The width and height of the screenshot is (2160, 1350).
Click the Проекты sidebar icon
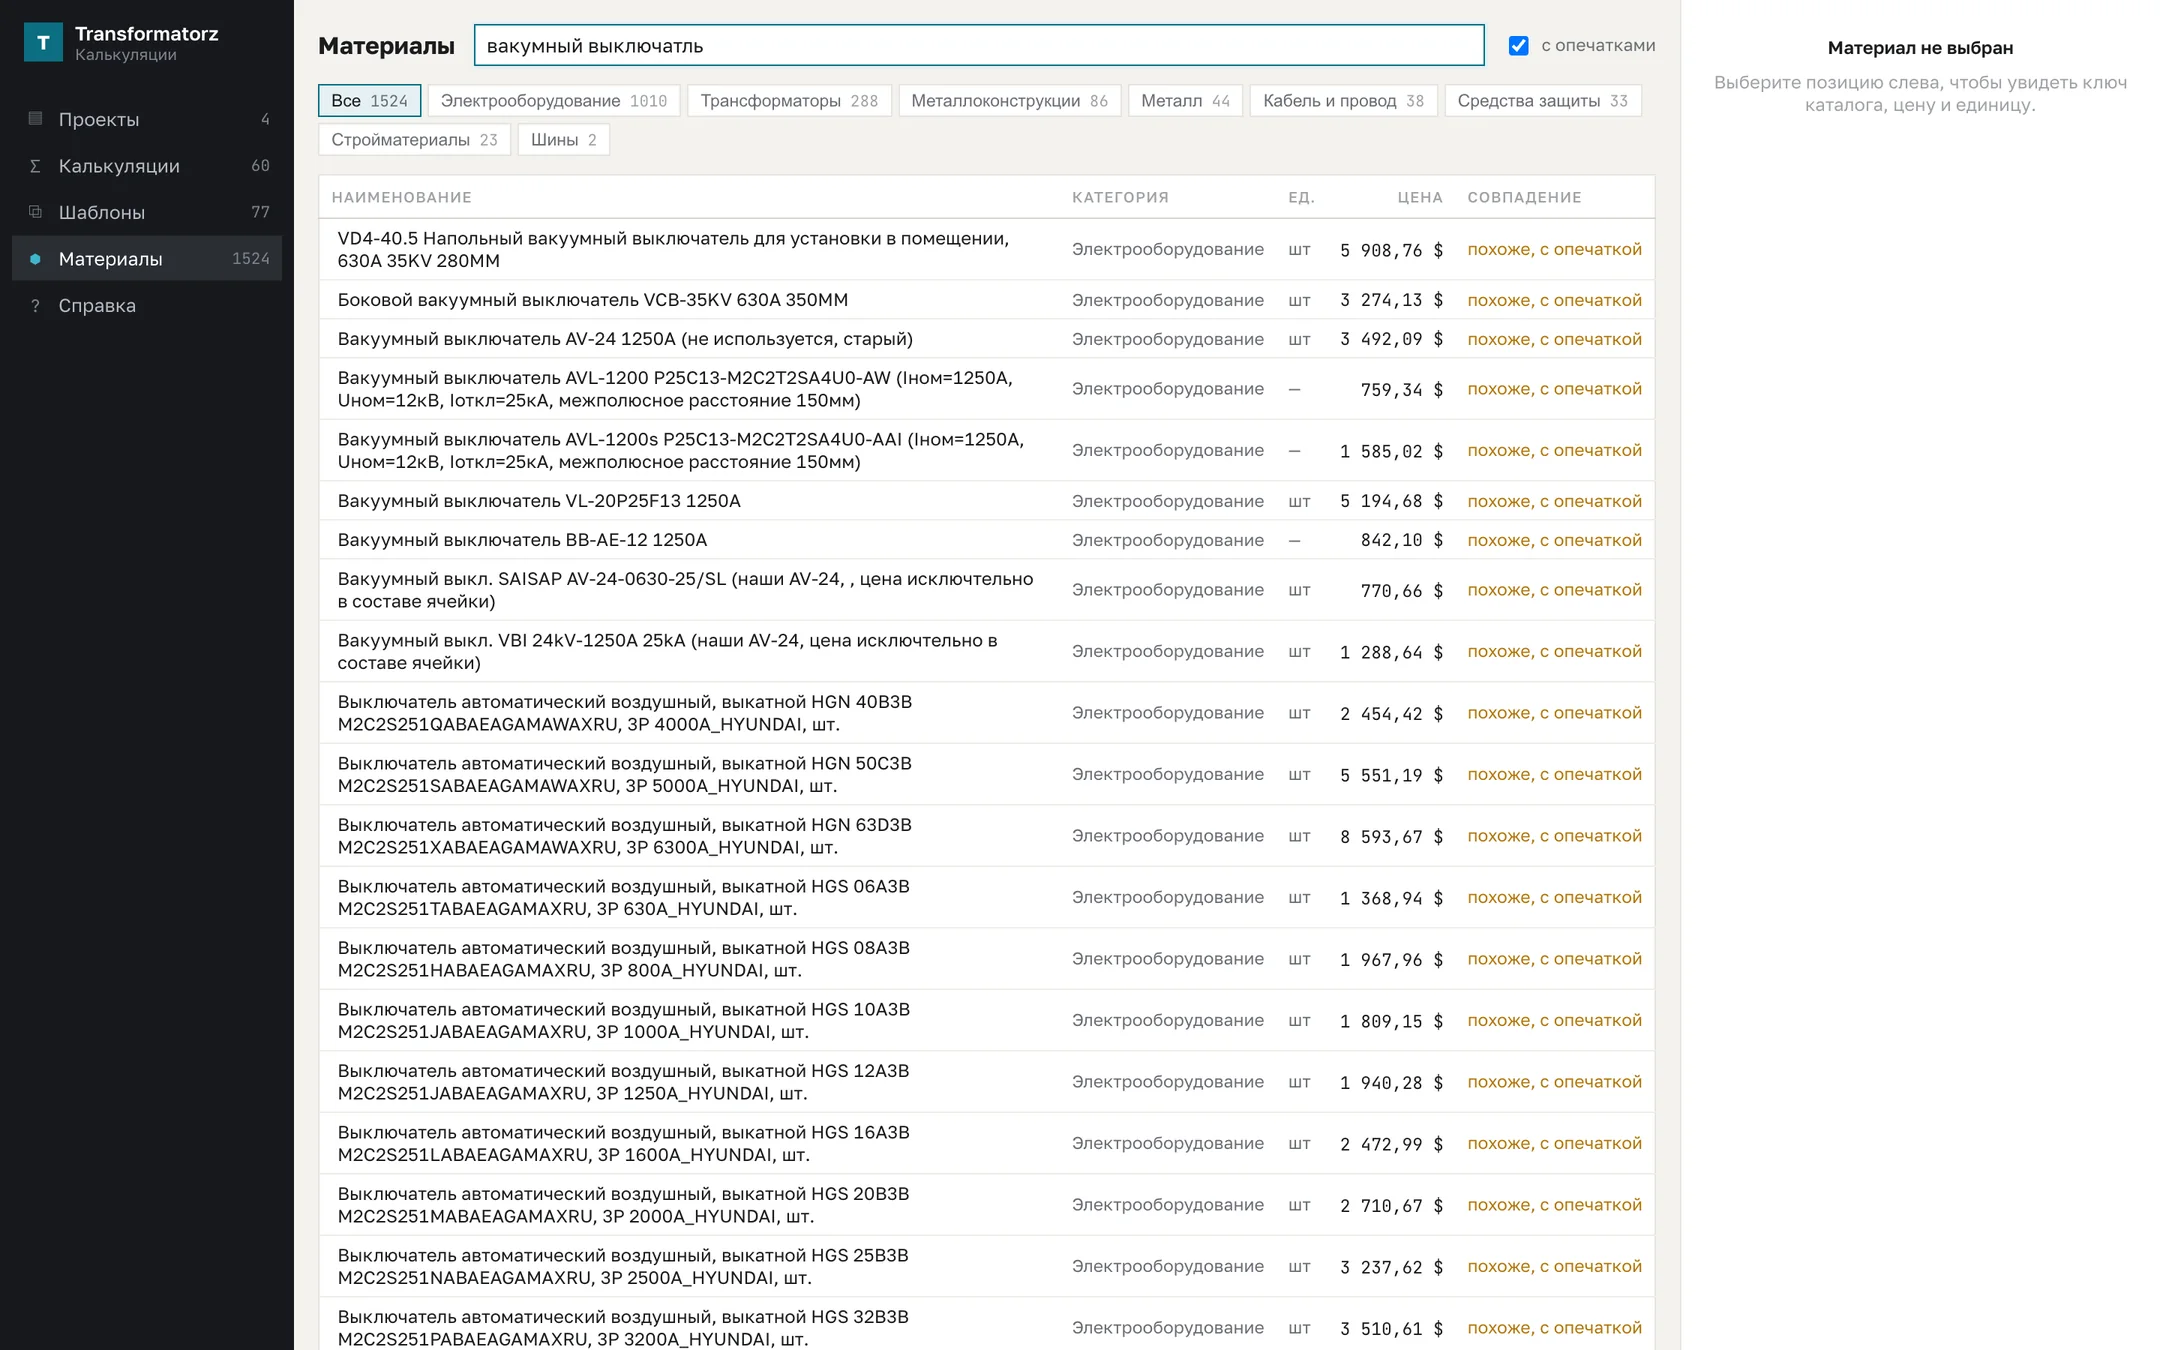(x=35, y=119)
